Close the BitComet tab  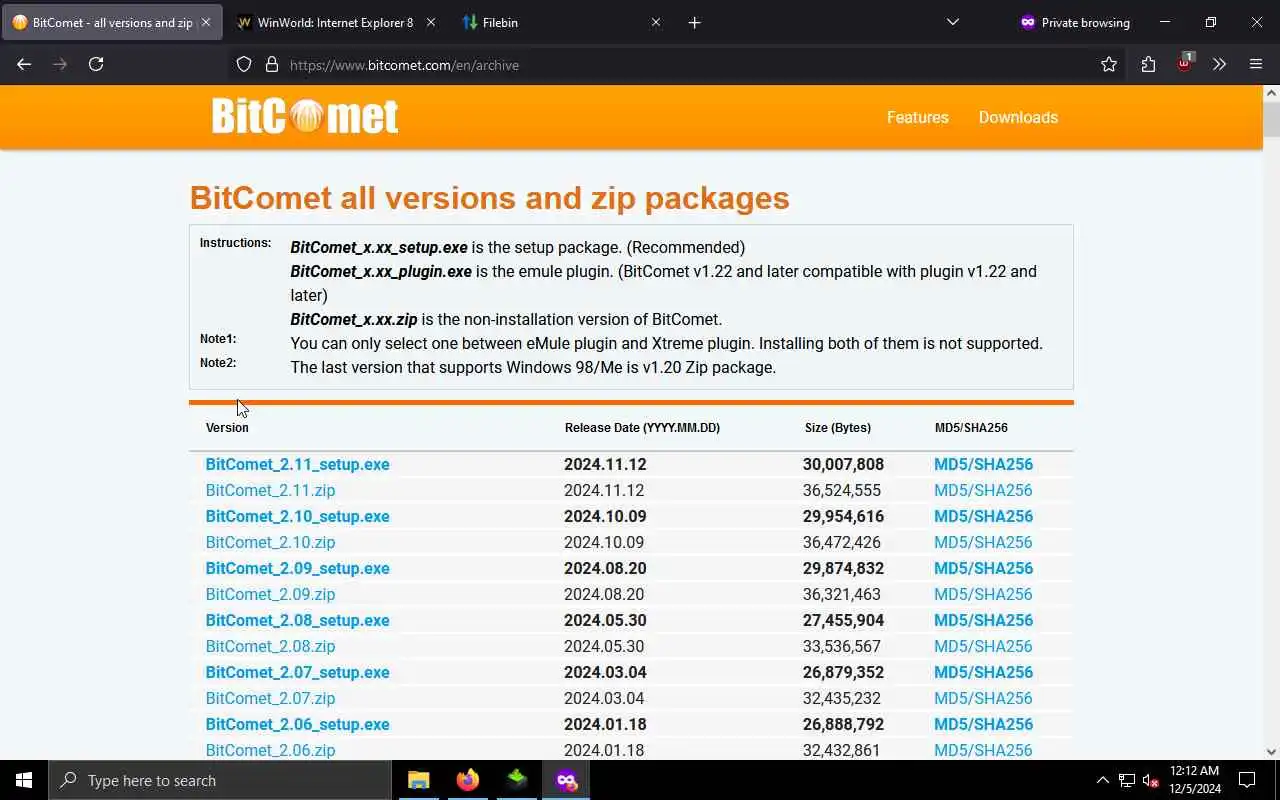207,22
